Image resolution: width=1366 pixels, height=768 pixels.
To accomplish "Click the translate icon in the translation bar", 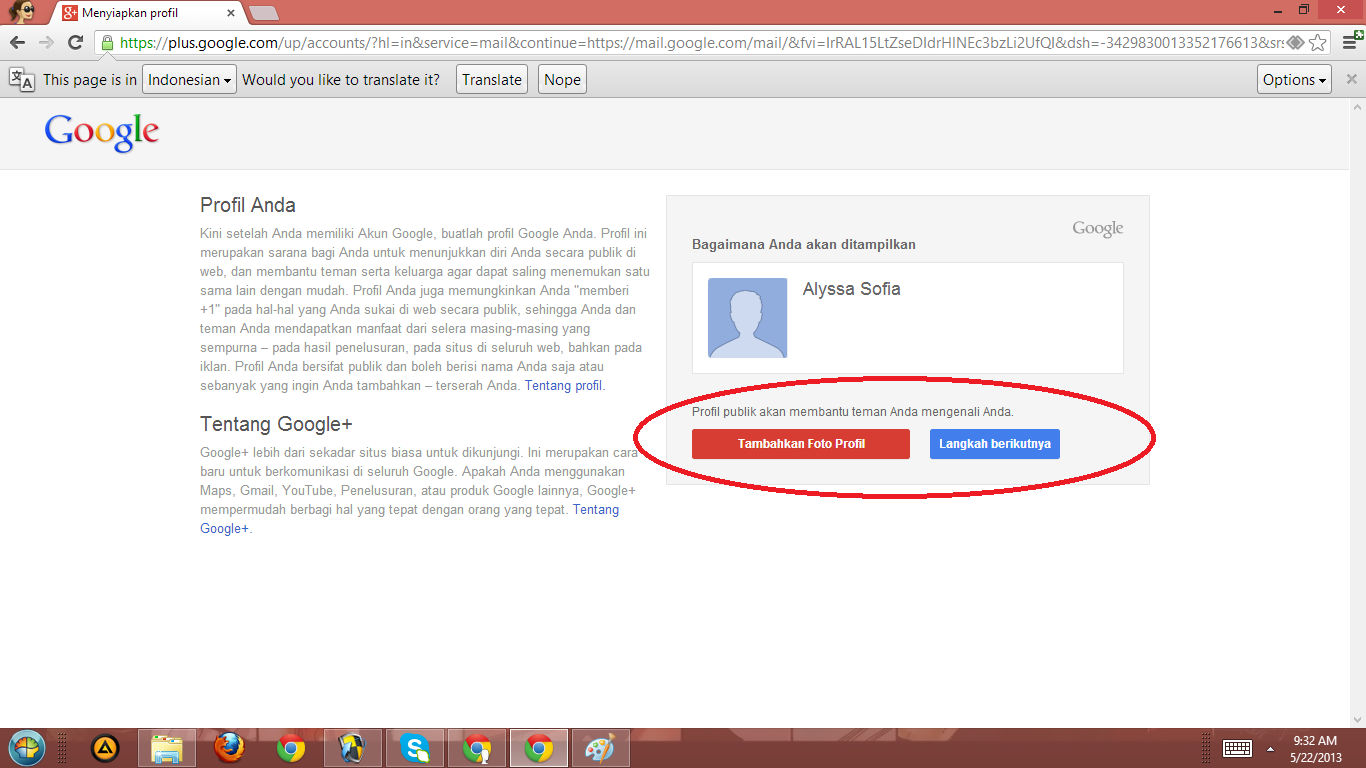I will point(21,80).
